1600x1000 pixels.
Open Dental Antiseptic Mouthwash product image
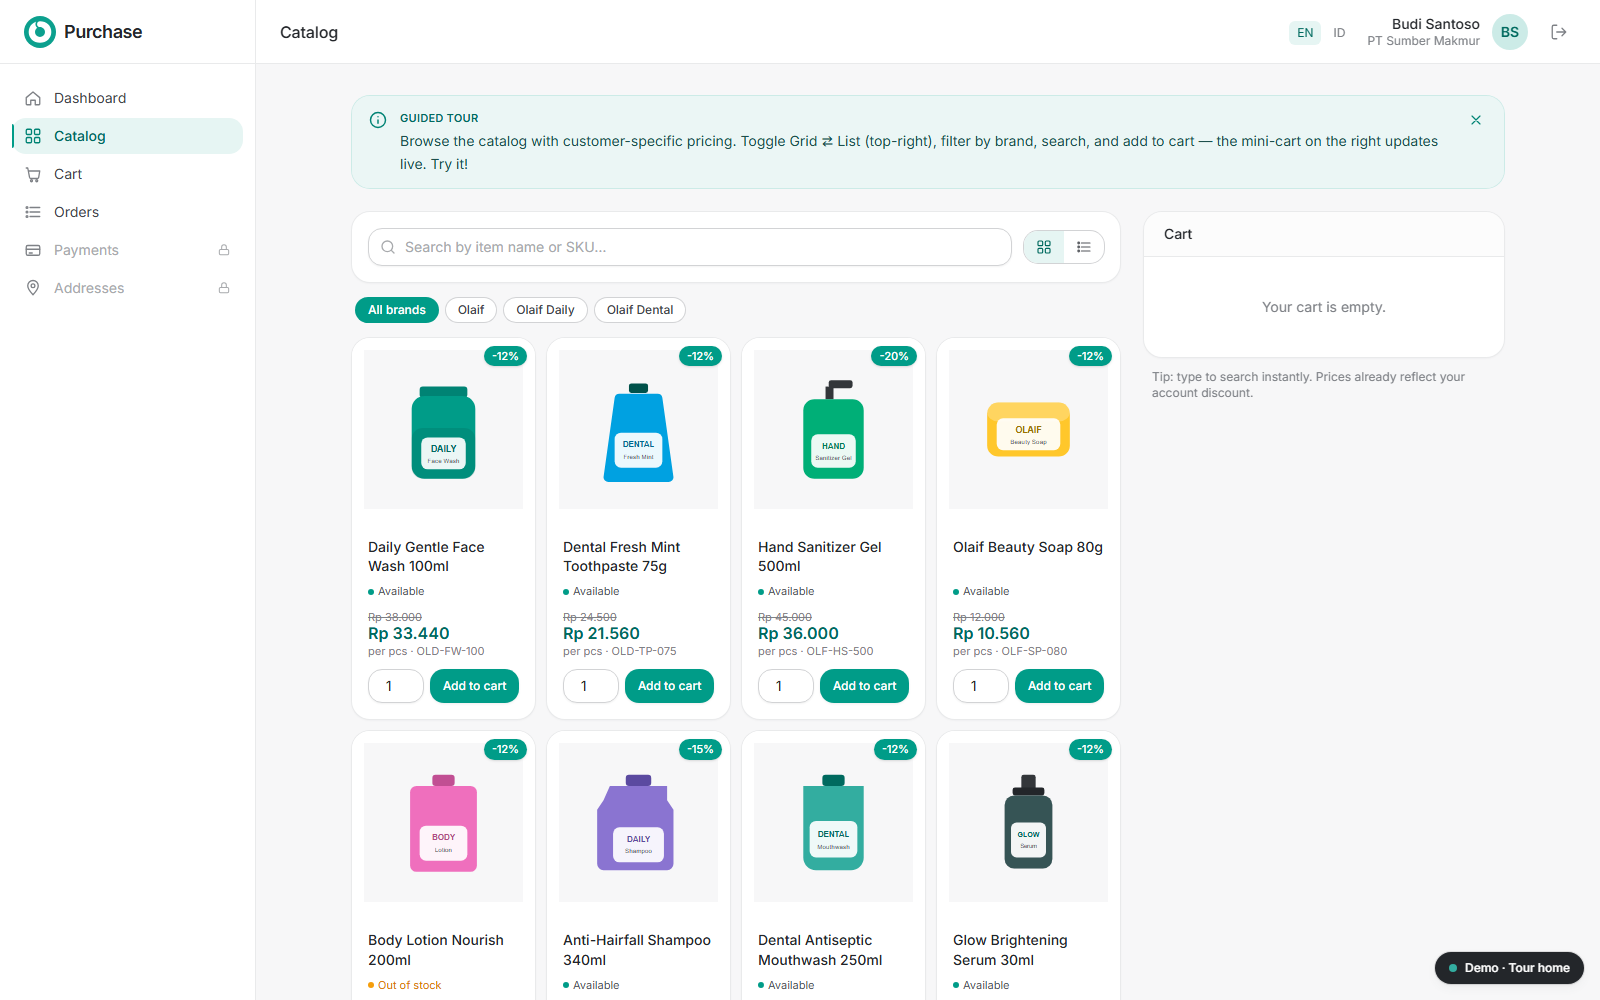[833, 822]
